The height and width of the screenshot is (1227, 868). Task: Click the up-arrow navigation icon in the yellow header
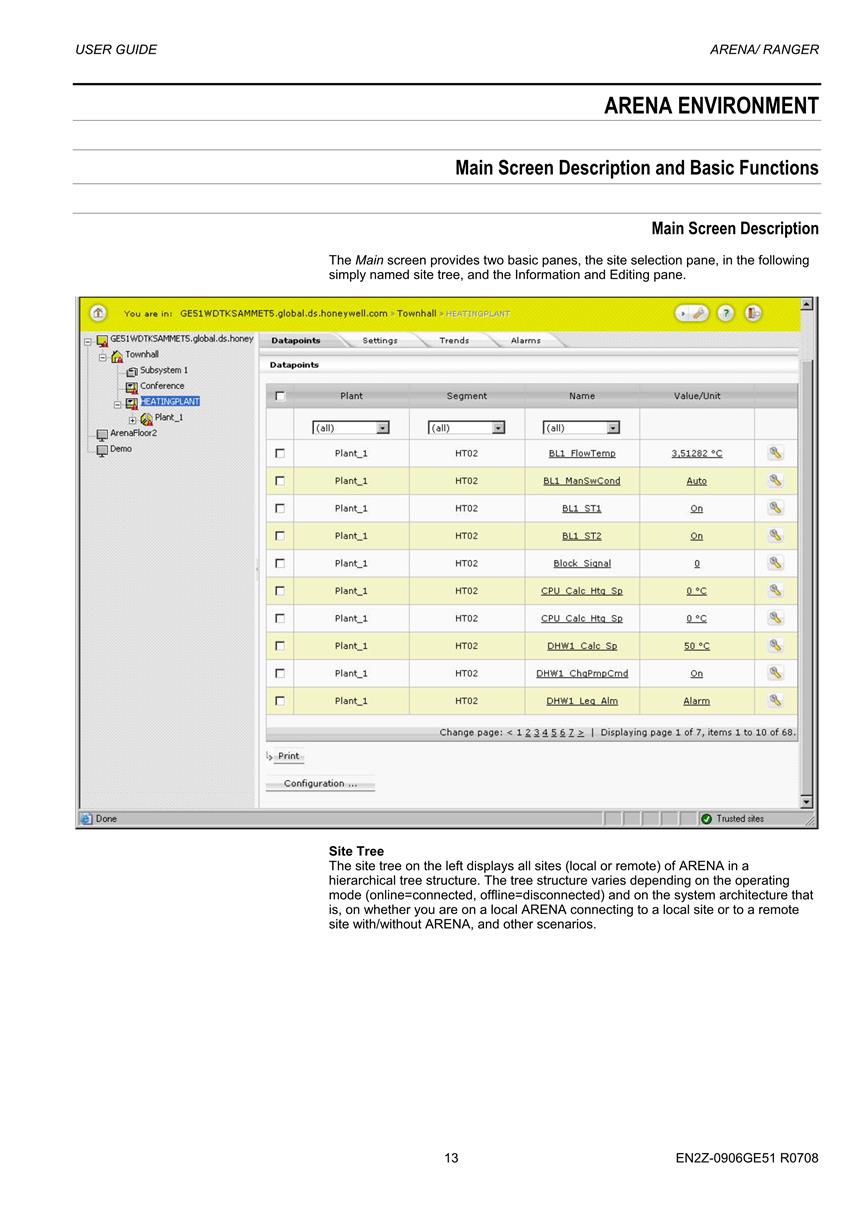(x=99, y=313)
